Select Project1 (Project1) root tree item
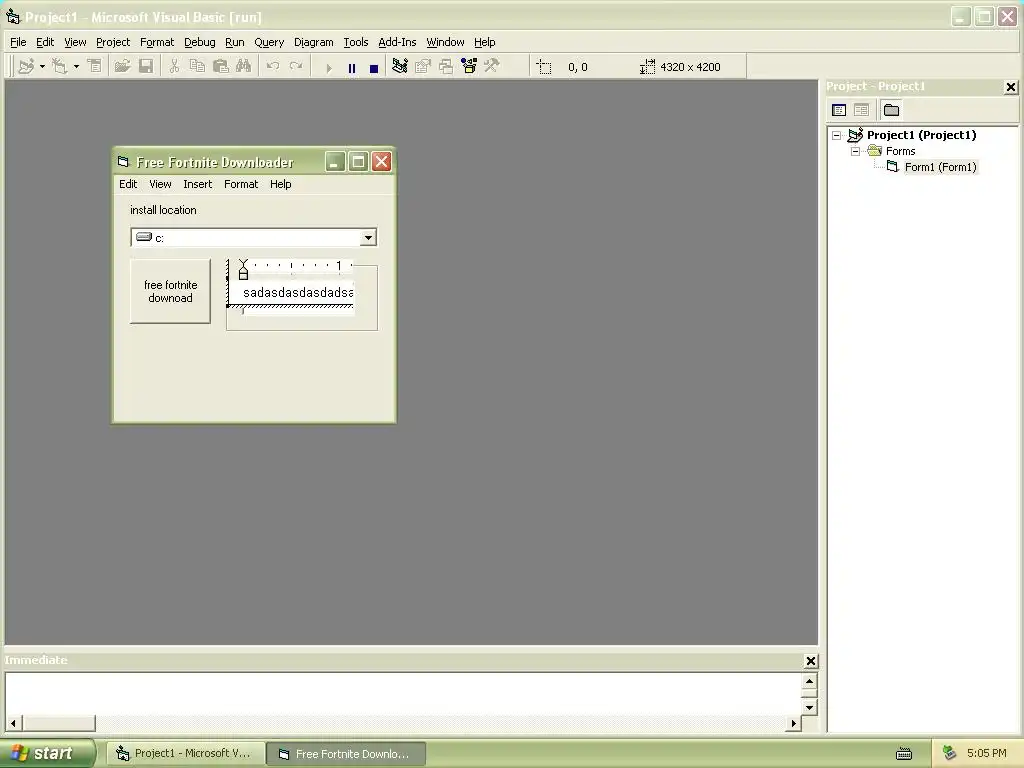The width and height of the screenshot is (1024, 768). tap(921, 135)
